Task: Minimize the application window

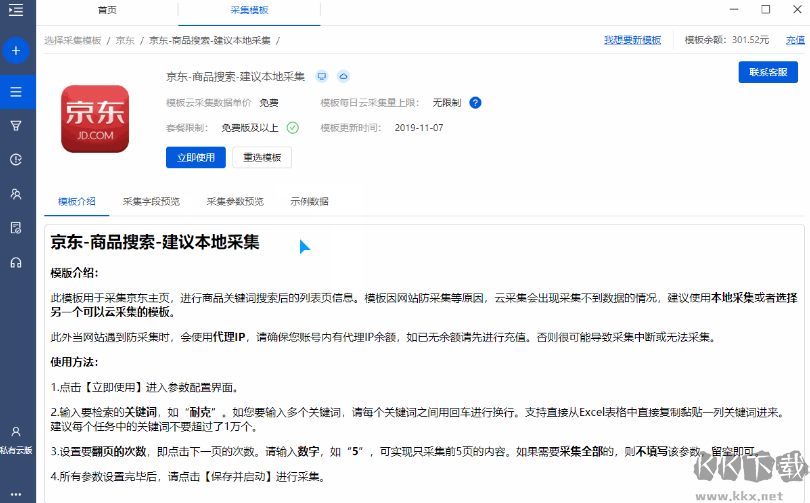Action: pos(734,10)
